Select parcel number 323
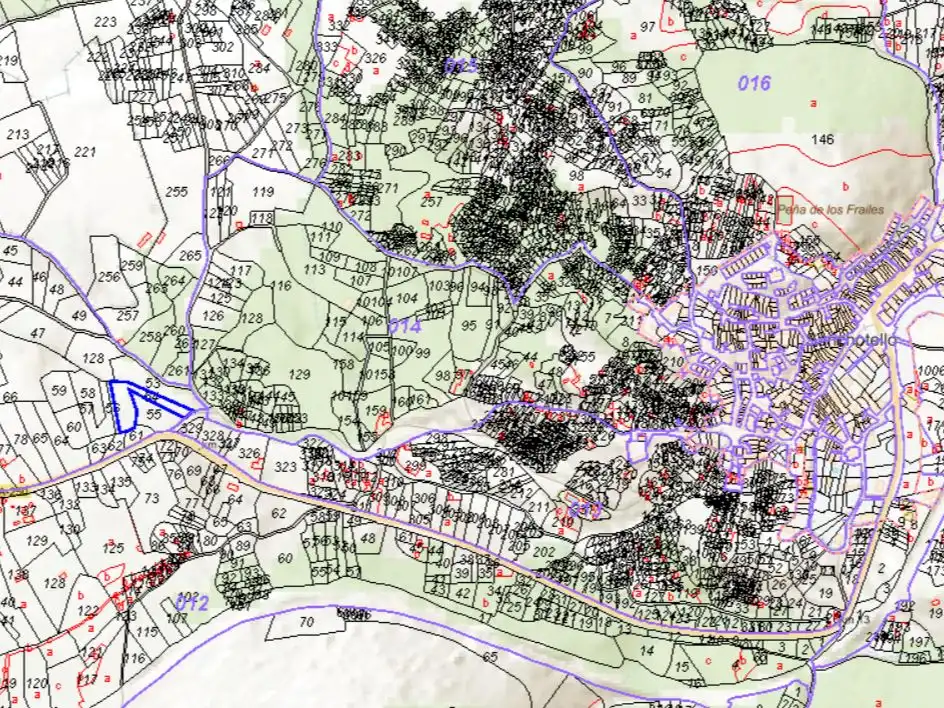 (286, 467)
